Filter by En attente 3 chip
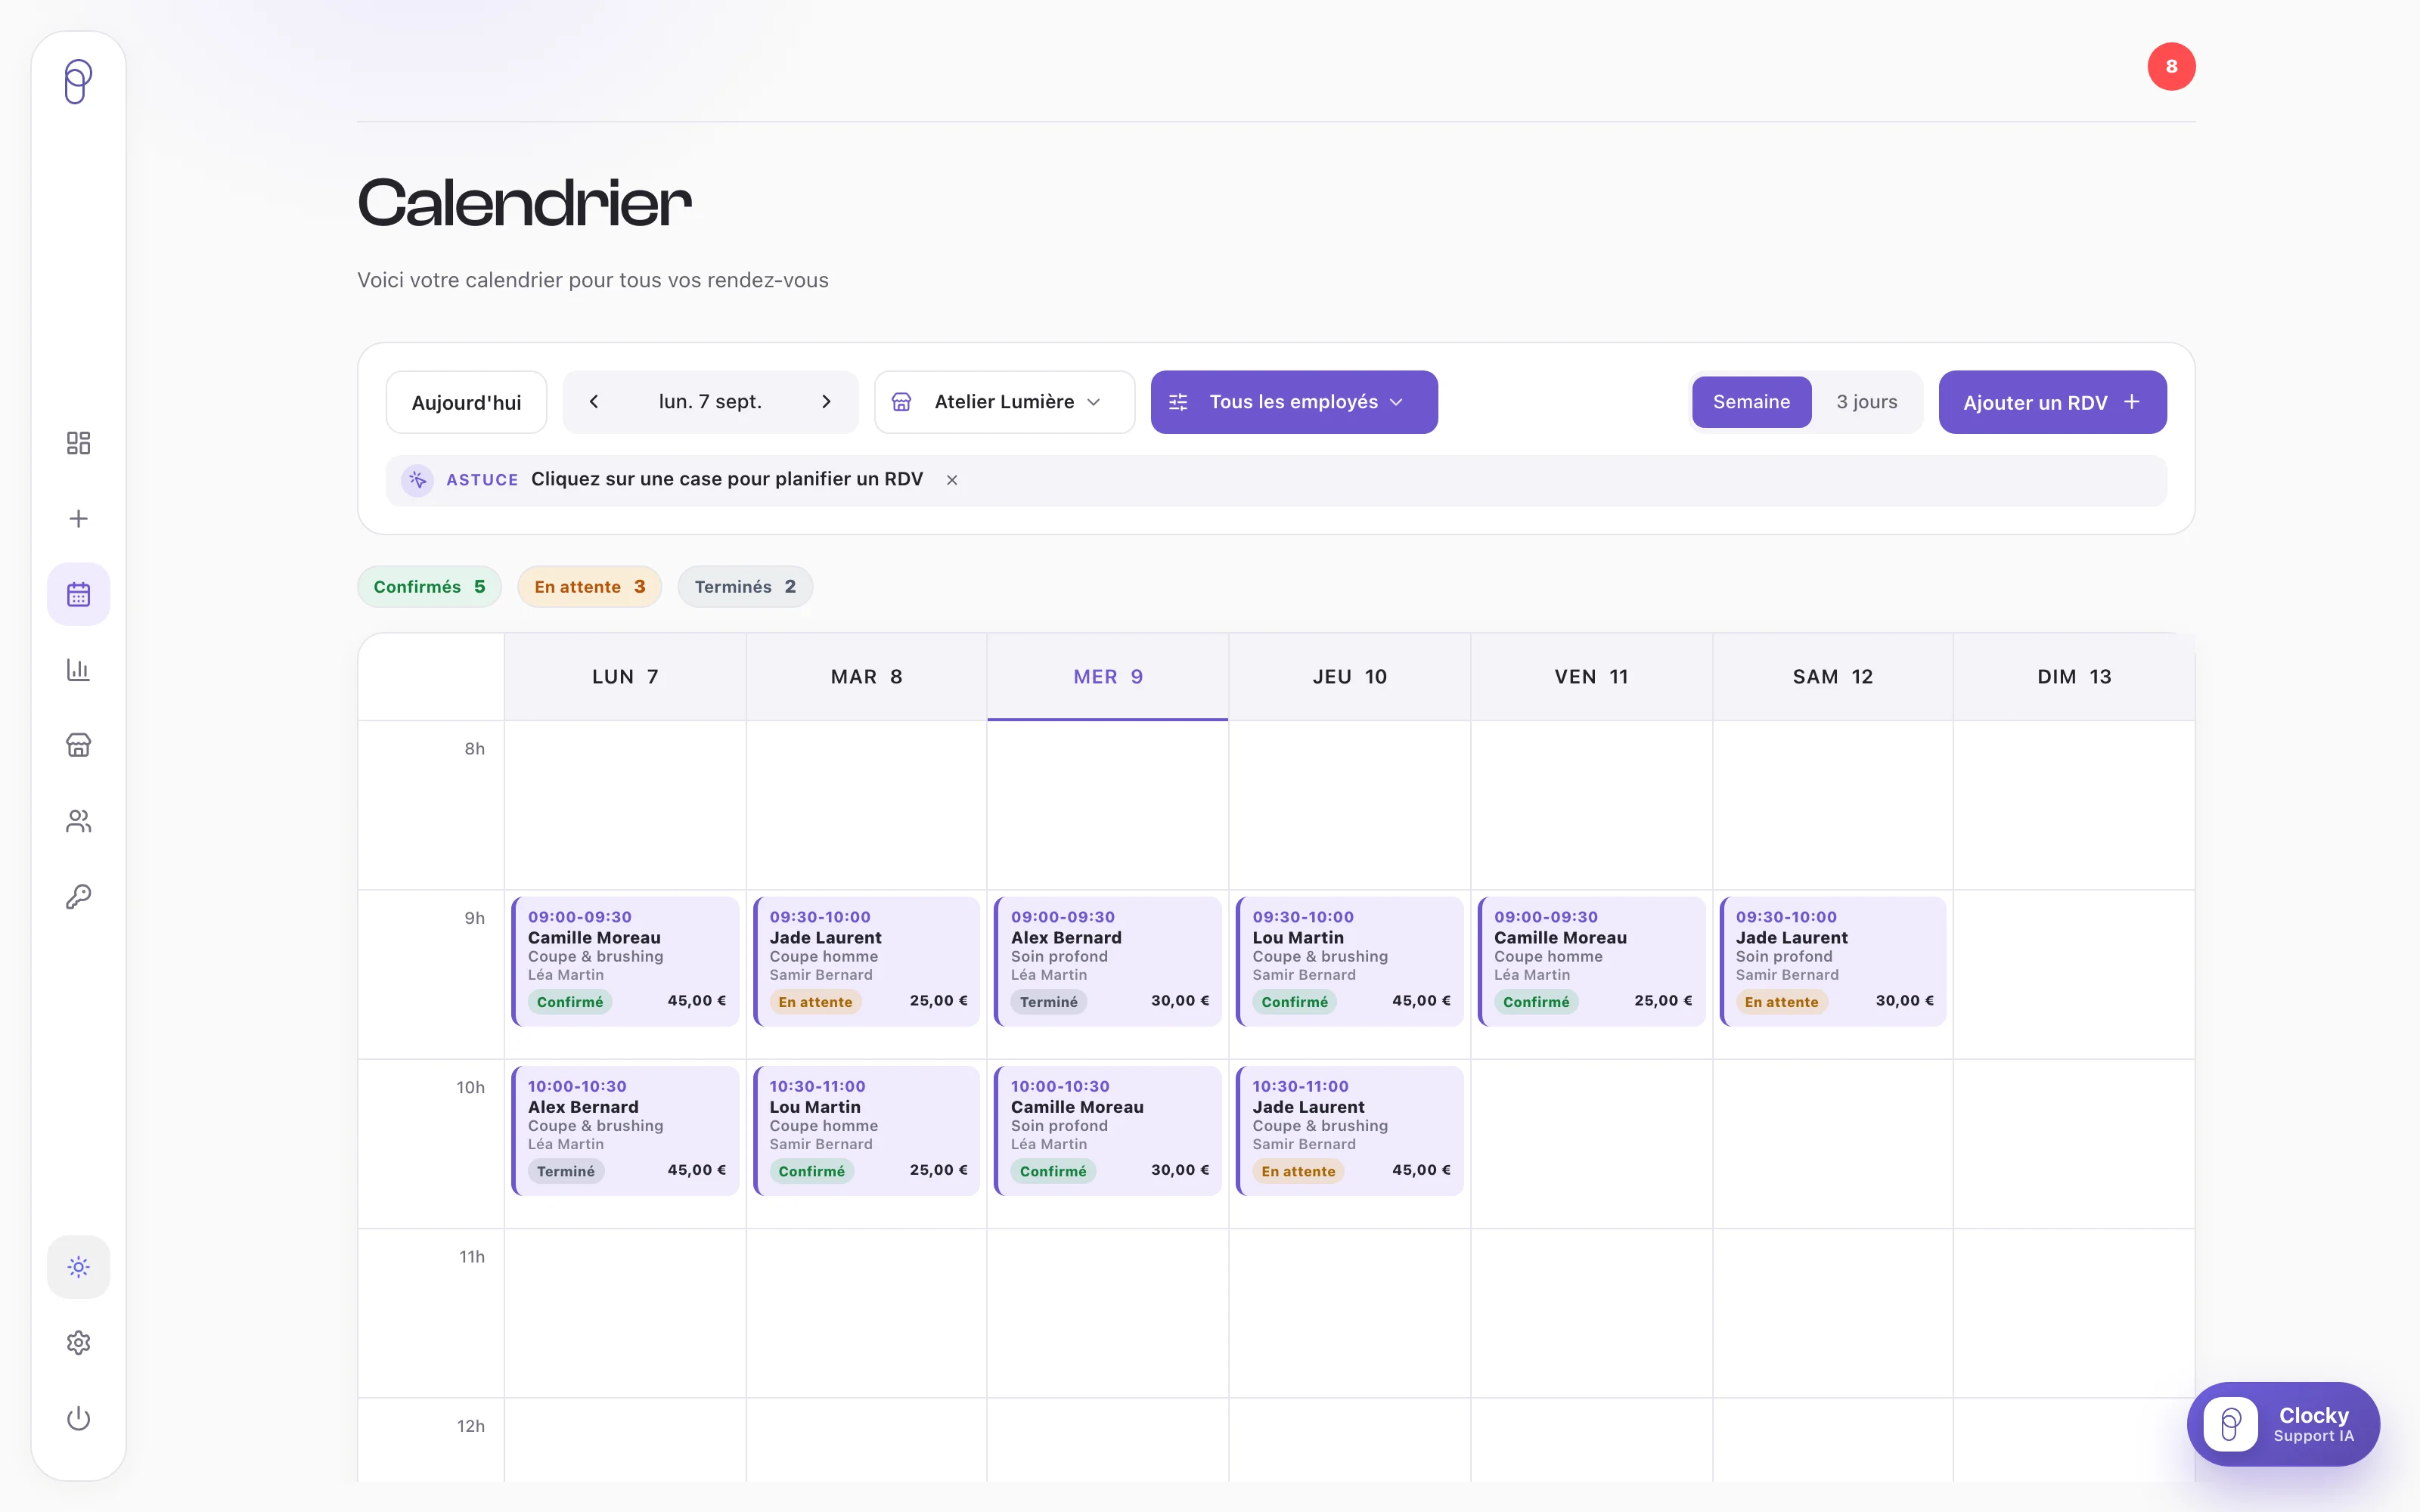 coord(589,587)
